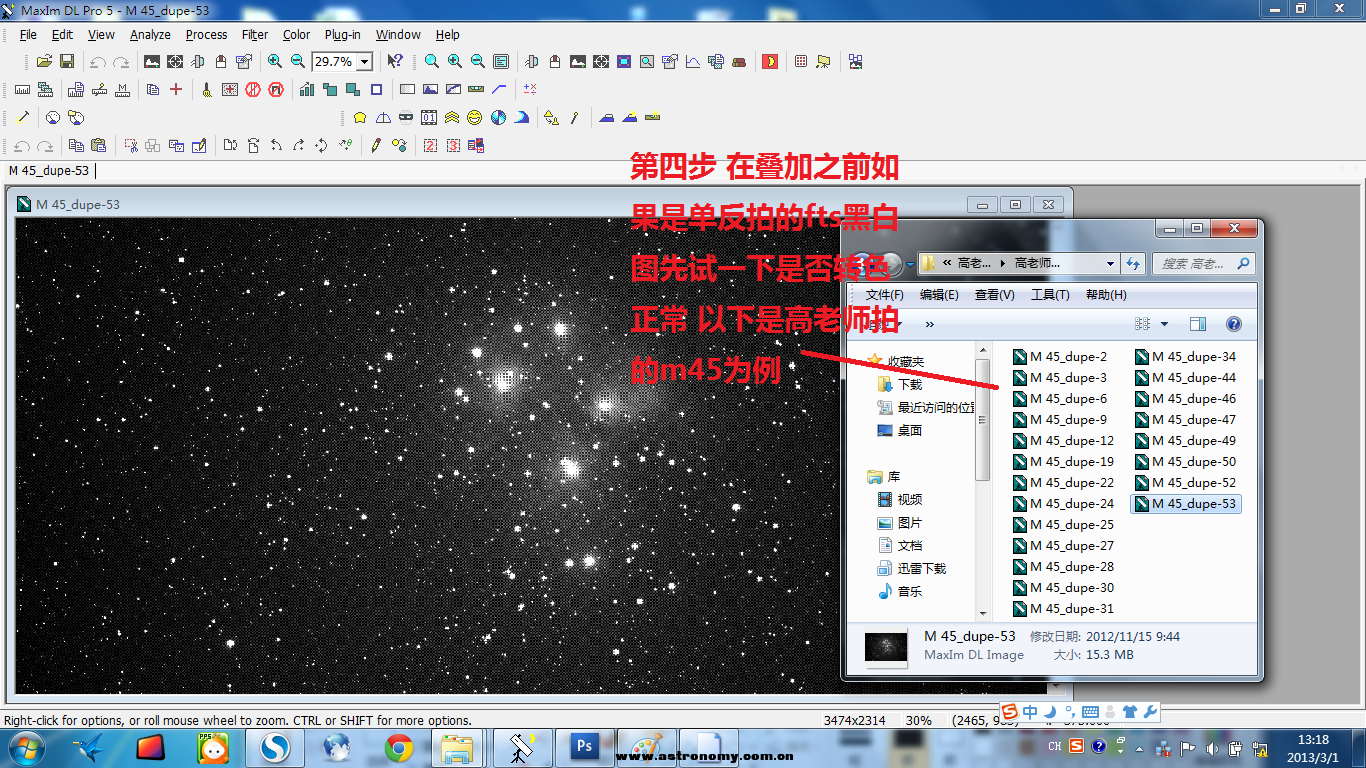Click the Explorer search box
The width and height of the screenshot is (1366, 768).
[x=1202, y=263]
